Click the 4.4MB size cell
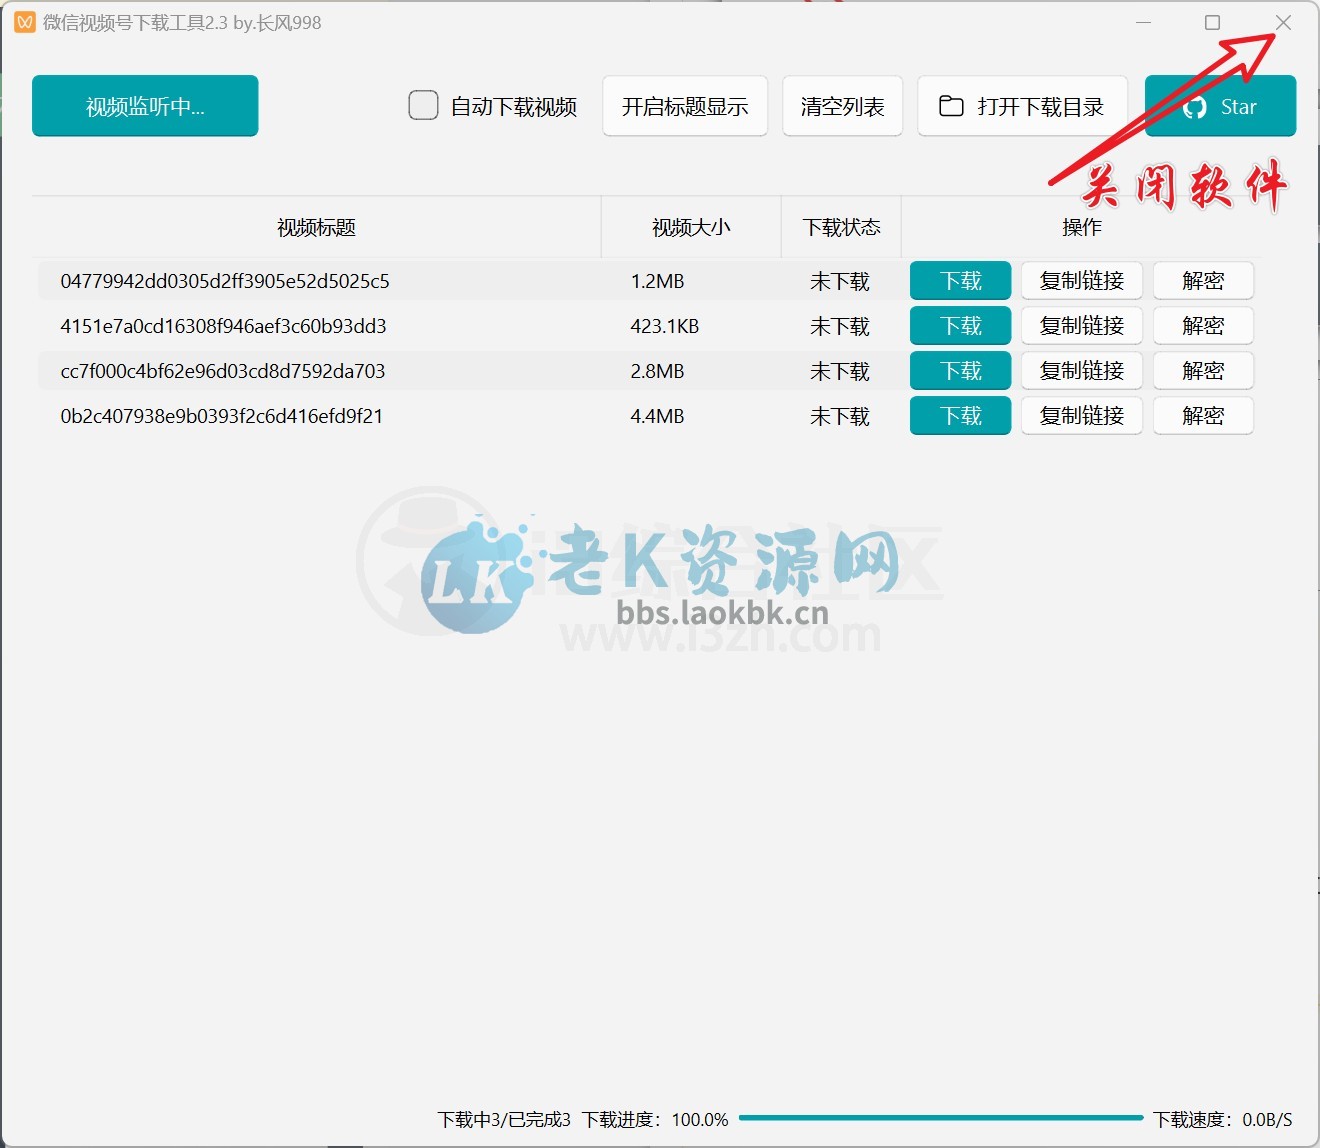1320x1148 pixels. point(657,416)
